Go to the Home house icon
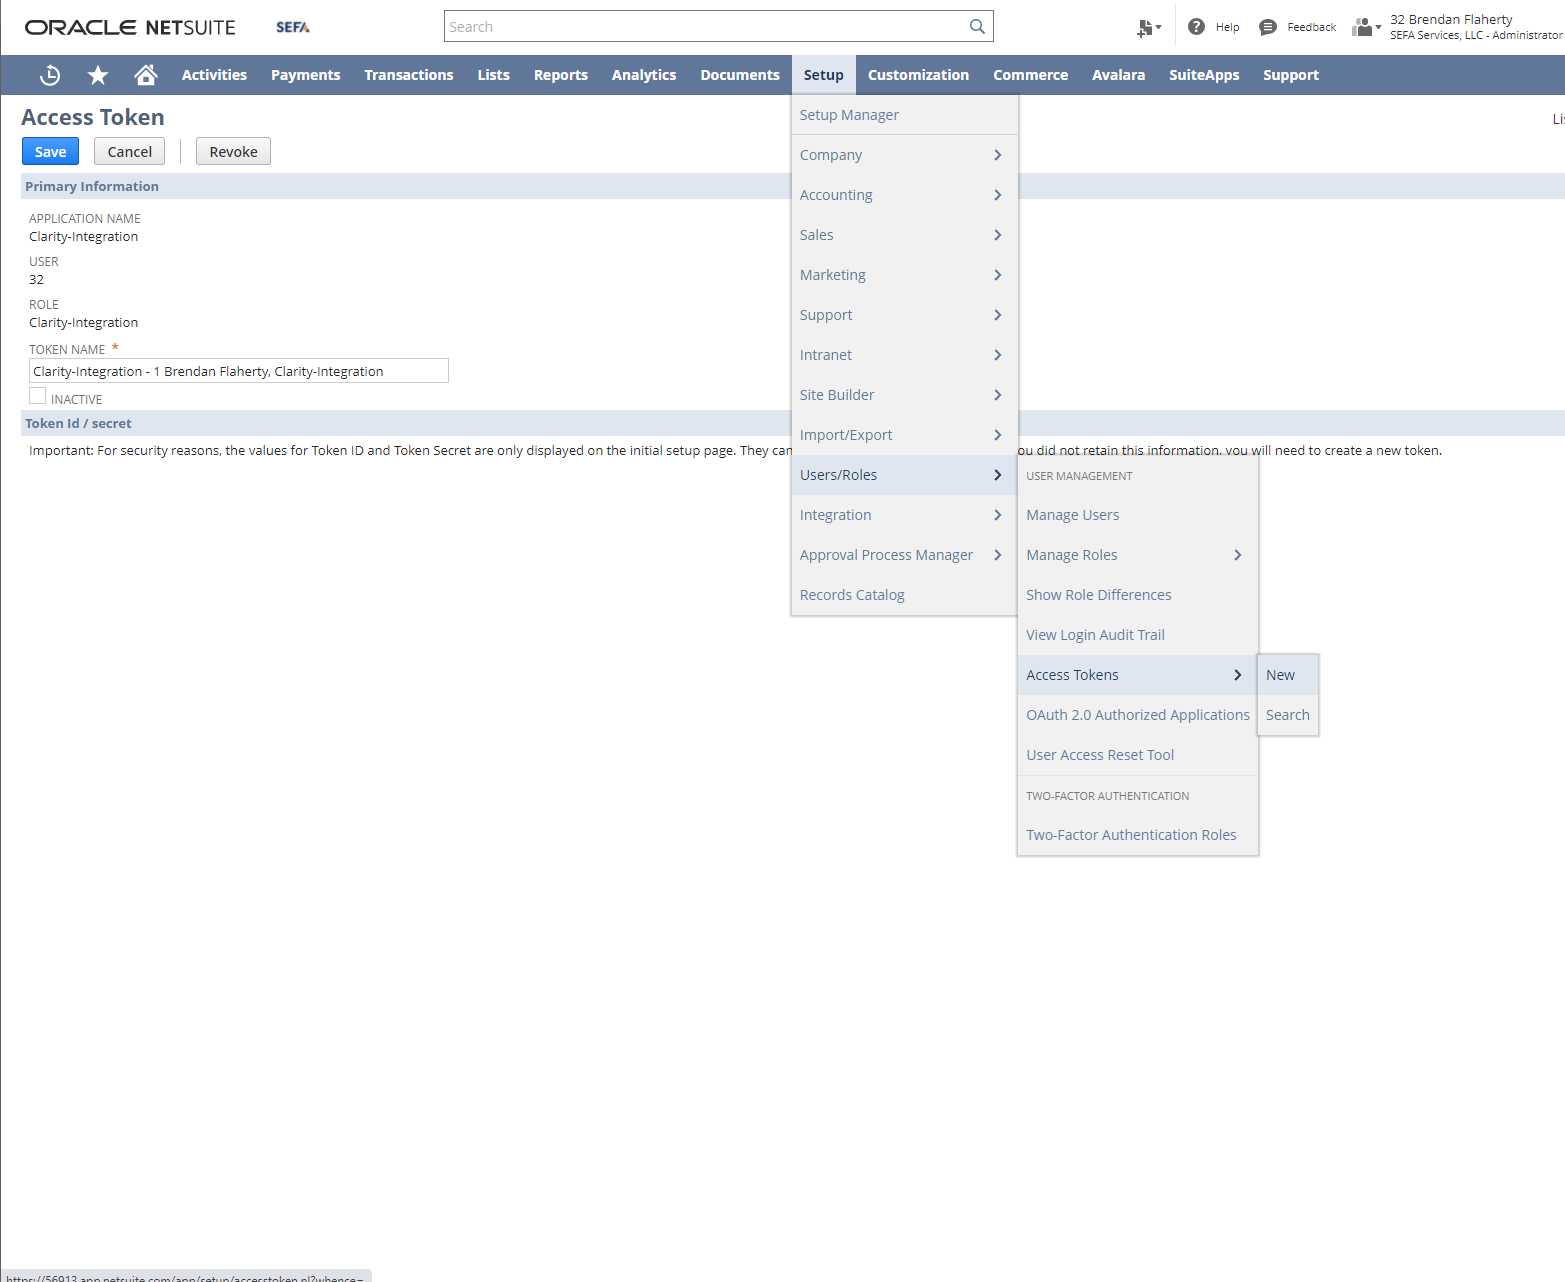The height and width of the screenshot is (1282, 1565). click(146, 75)
